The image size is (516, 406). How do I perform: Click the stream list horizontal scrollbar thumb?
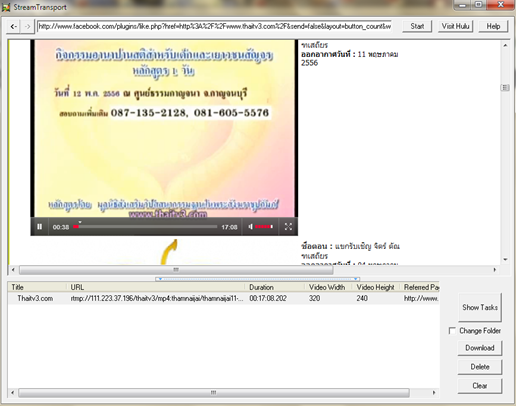point(214,393)
